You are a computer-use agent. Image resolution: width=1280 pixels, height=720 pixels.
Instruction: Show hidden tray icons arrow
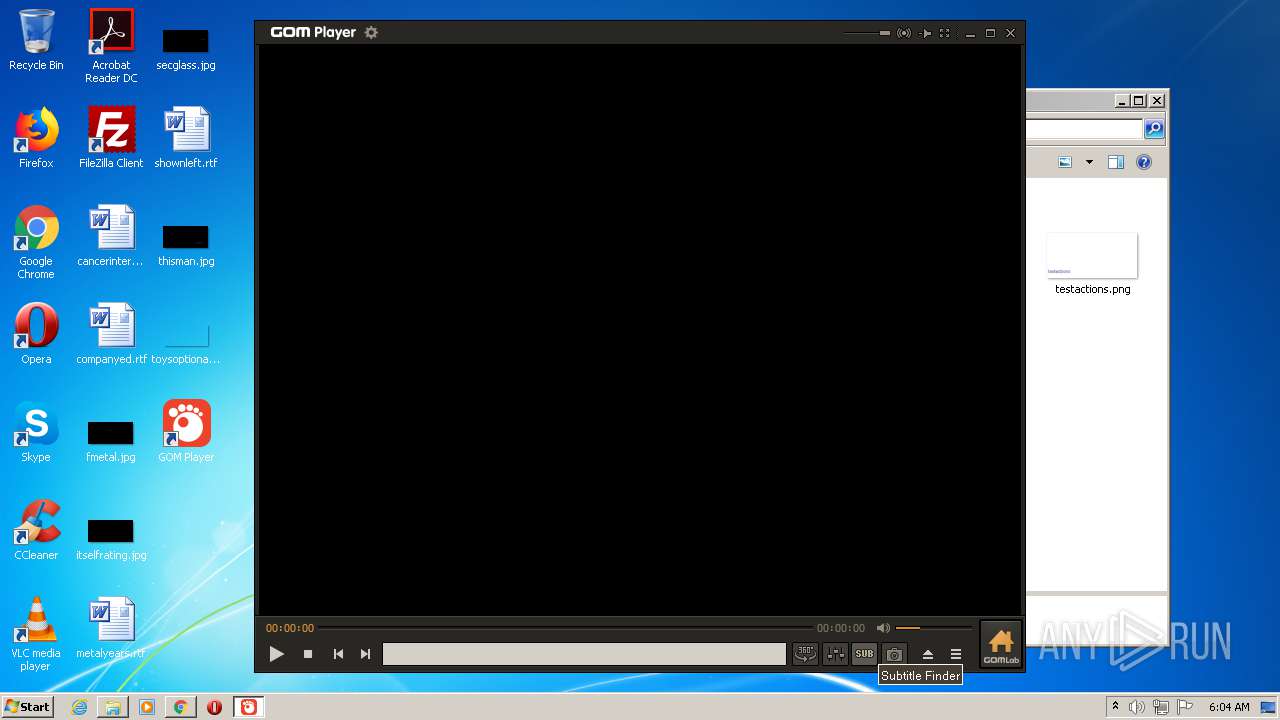coord(1115,707)
